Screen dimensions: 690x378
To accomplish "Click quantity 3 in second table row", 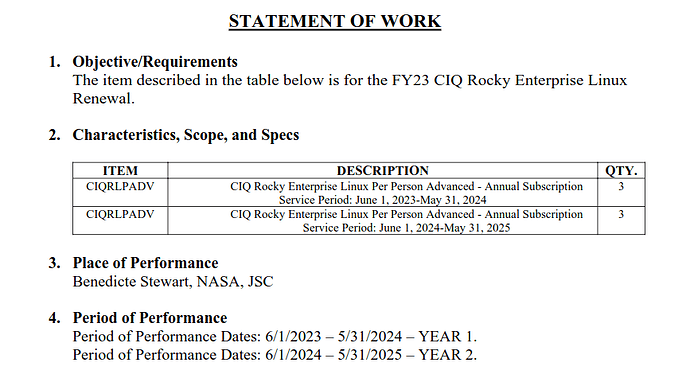I will (x=621, y=214).
